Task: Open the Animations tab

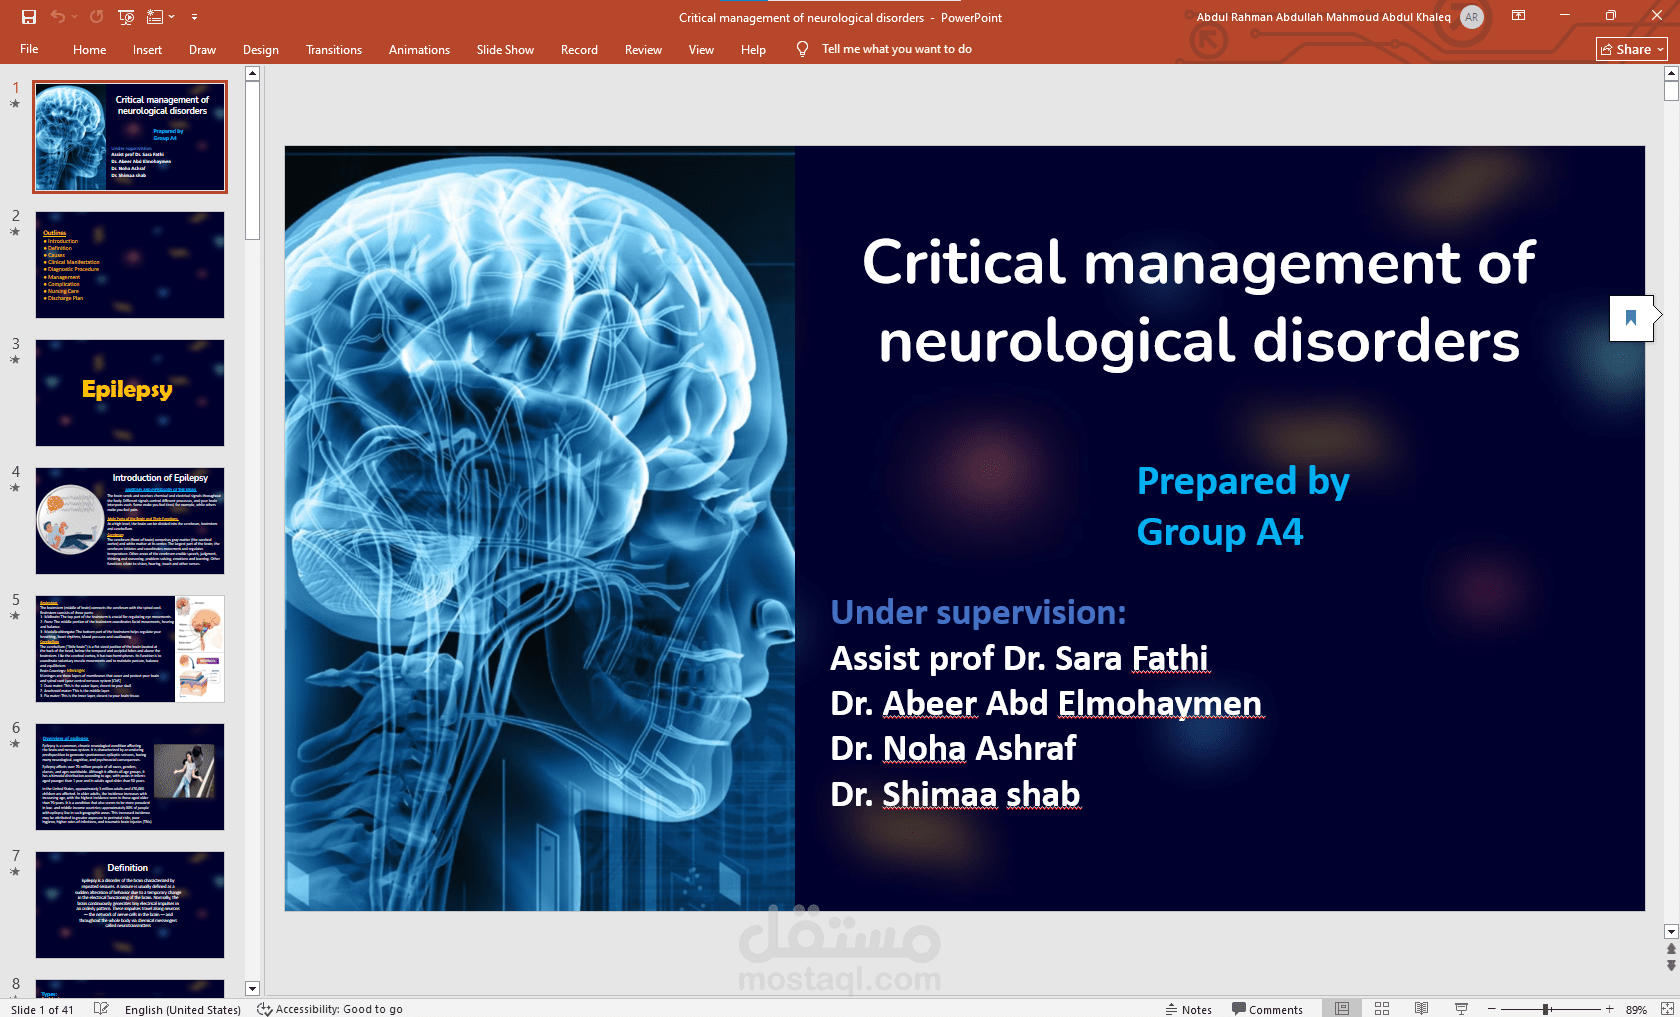Action: coord(419,49)
